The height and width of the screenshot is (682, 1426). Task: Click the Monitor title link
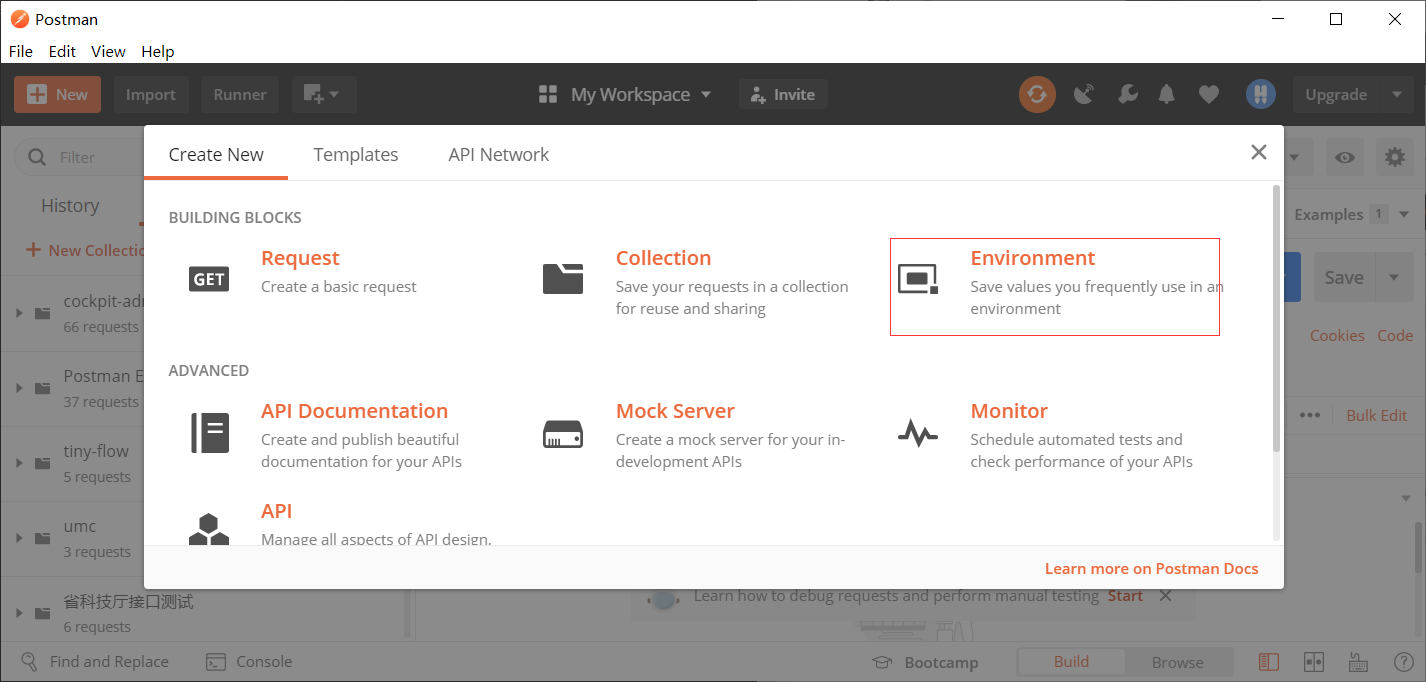click(x=1009, y=411)
